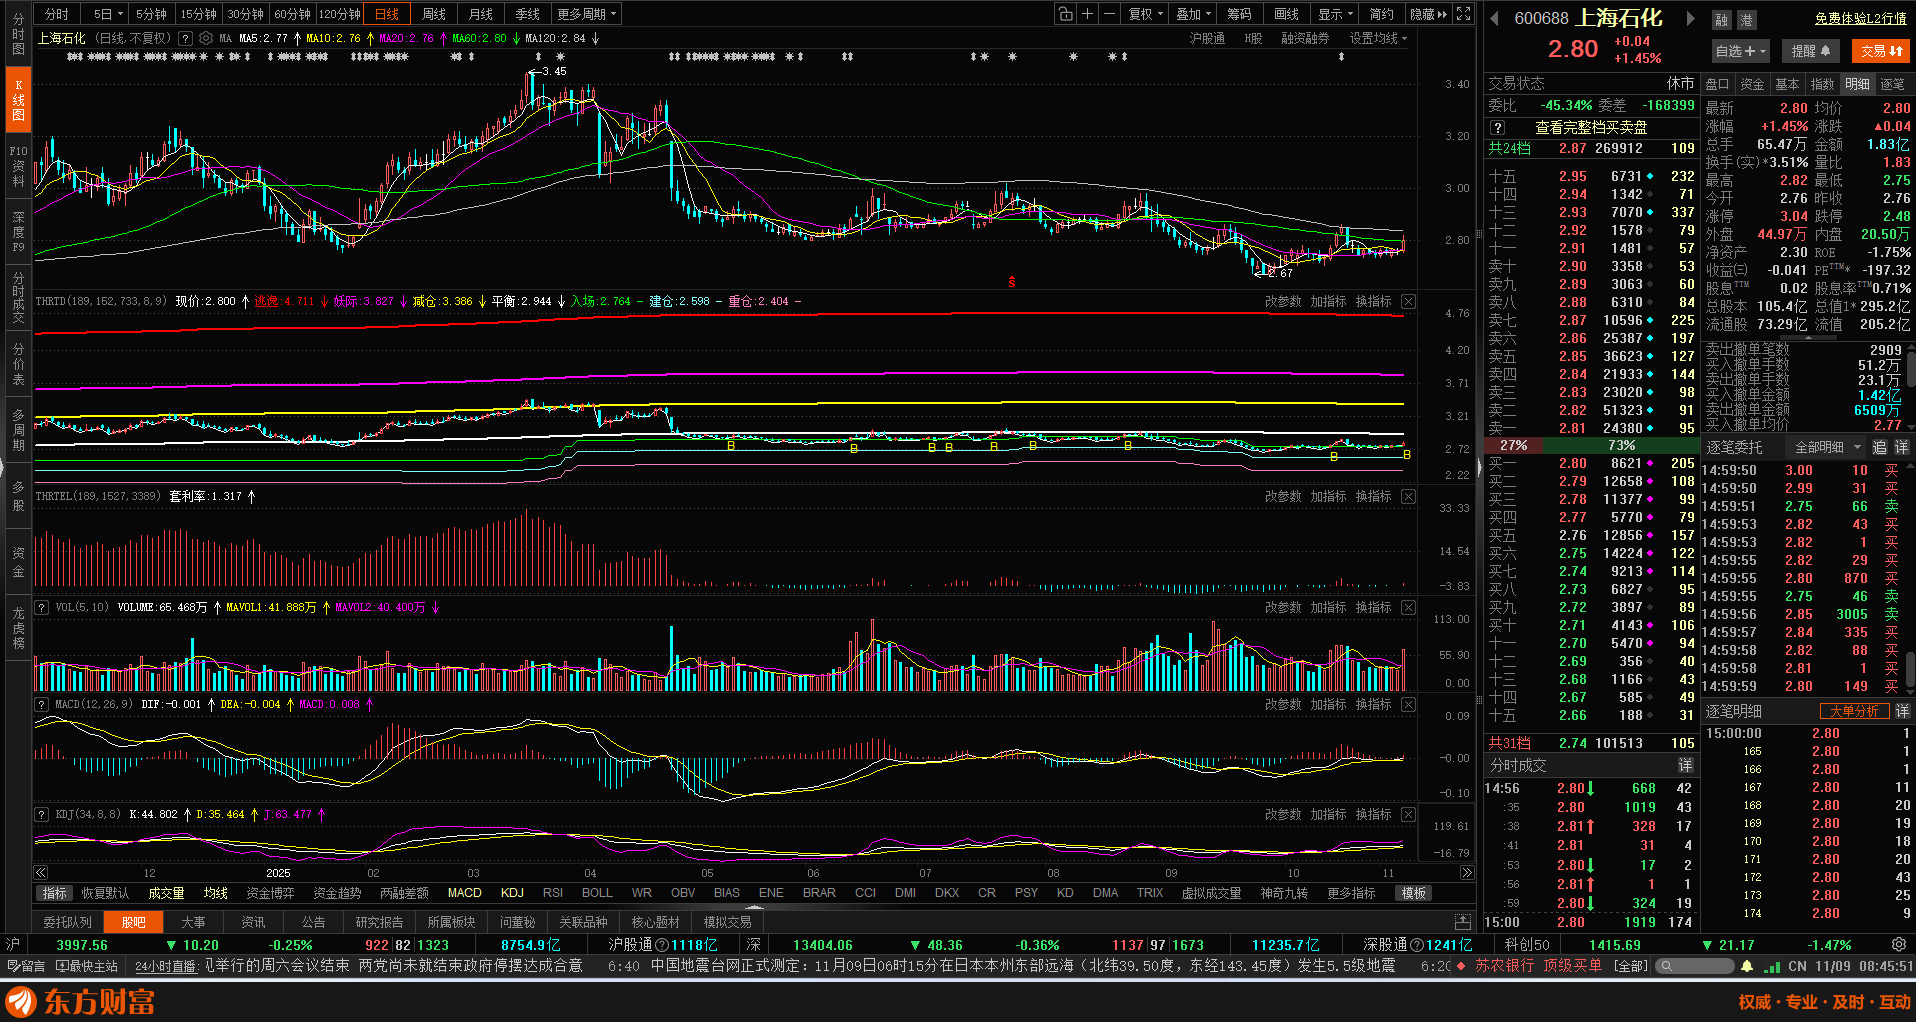Click the 沪股通 help icon
This screenshot has width=1916, height=1022.
(662, 945)
